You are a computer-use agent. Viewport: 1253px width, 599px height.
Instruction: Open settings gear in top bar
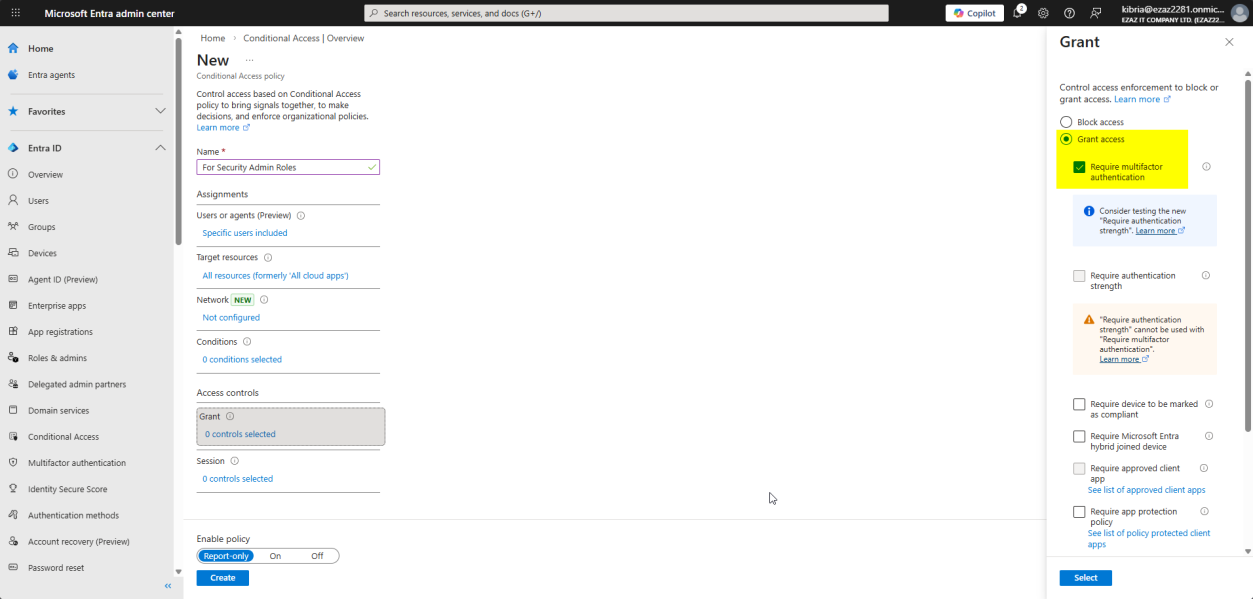pos(1043,13)
